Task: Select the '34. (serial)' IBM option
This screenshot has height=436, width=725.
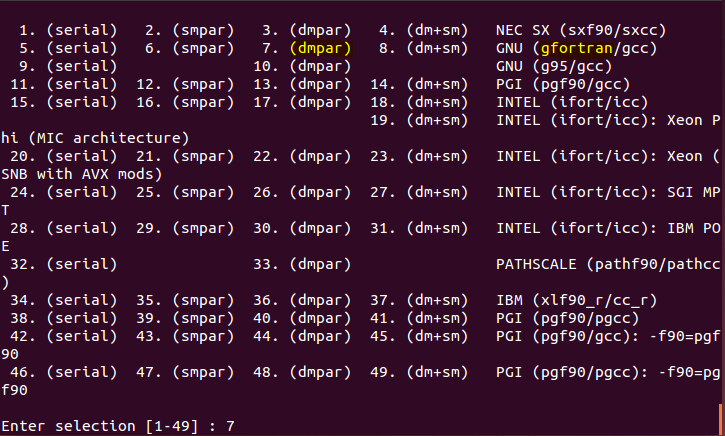Action: (63, 301)
